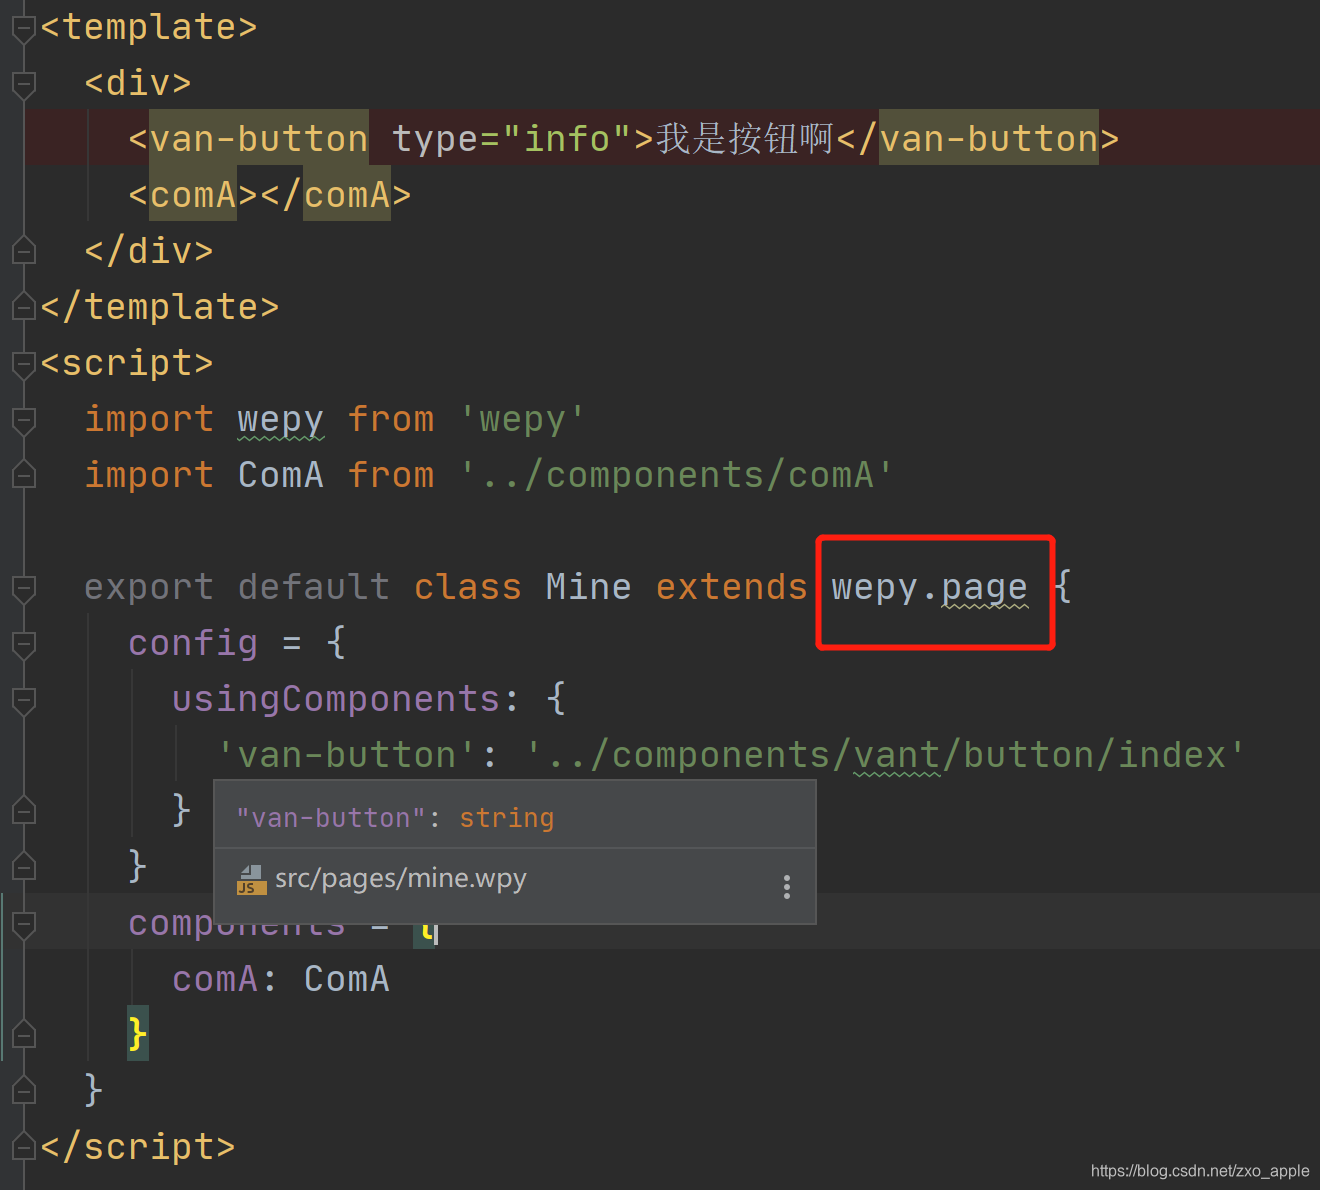The width and height of the screenshot is (1320, 1190).
Task: Click the wepy identifier in first import
Action: coord(281,419)
